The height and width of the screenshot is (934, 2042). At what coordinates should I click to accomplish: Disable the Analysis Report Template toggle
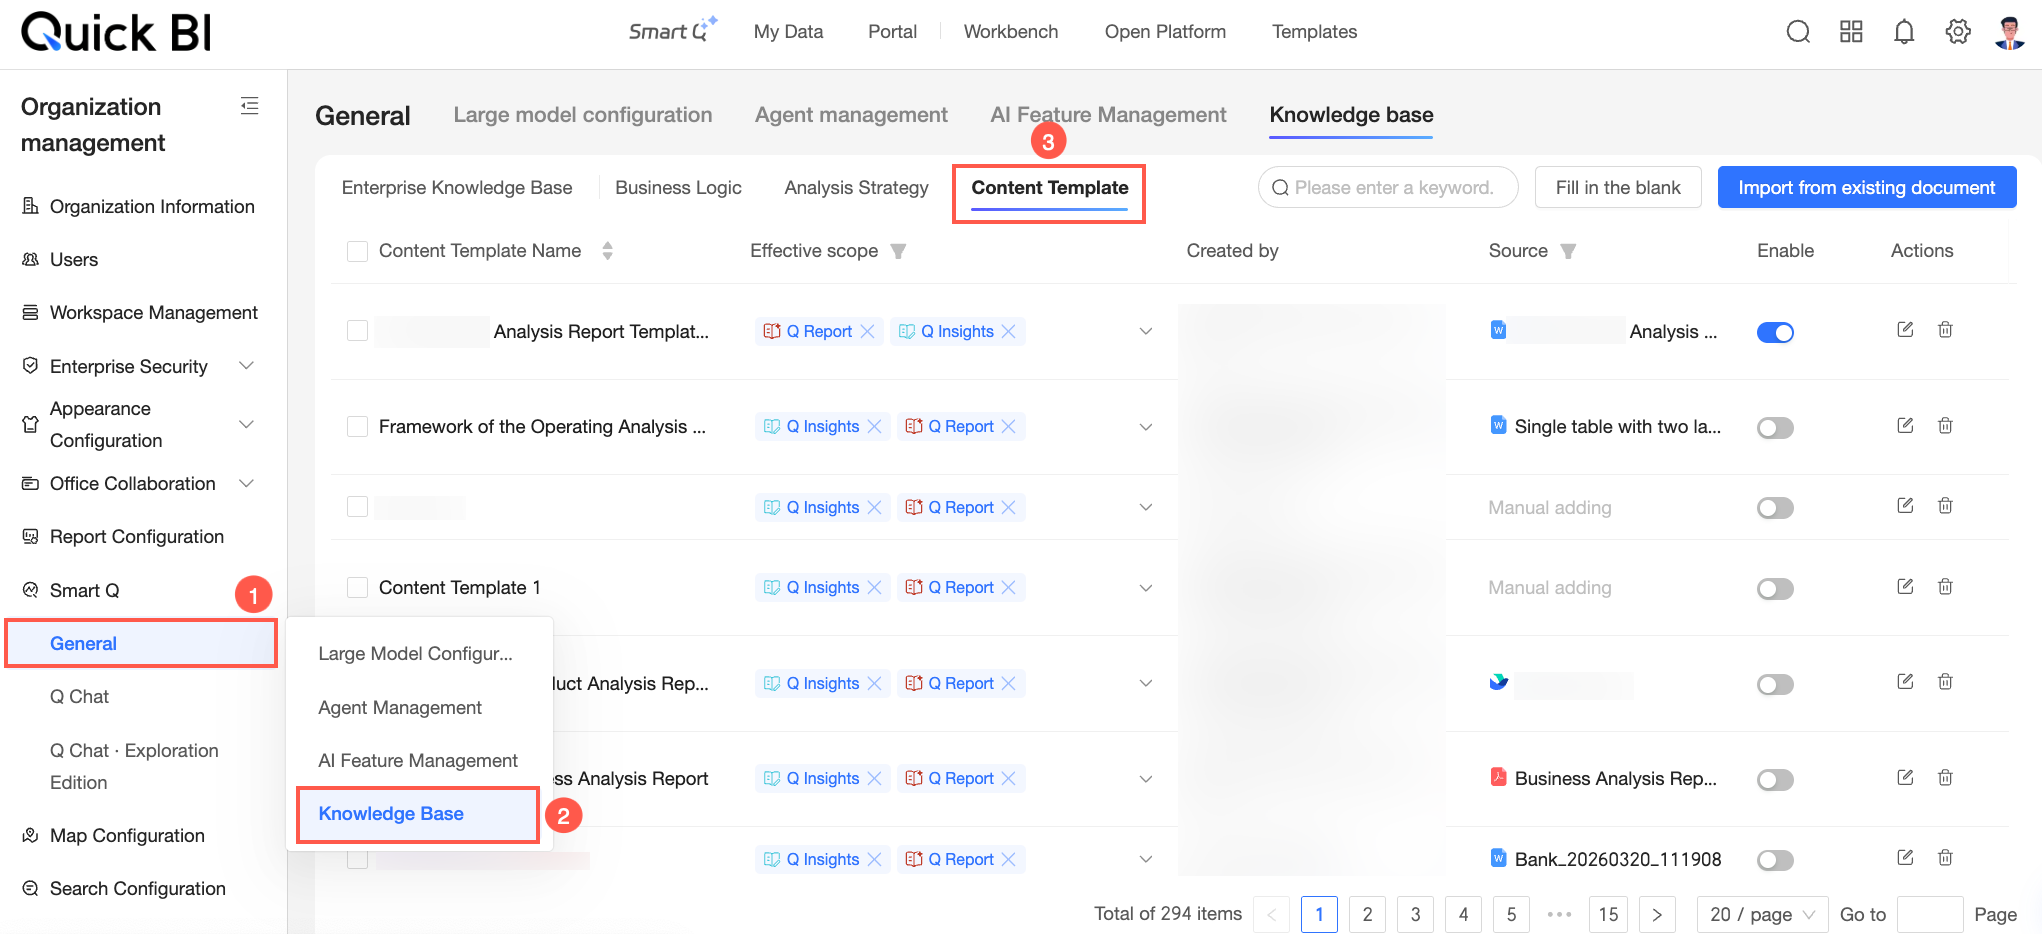coord(1775,332)
